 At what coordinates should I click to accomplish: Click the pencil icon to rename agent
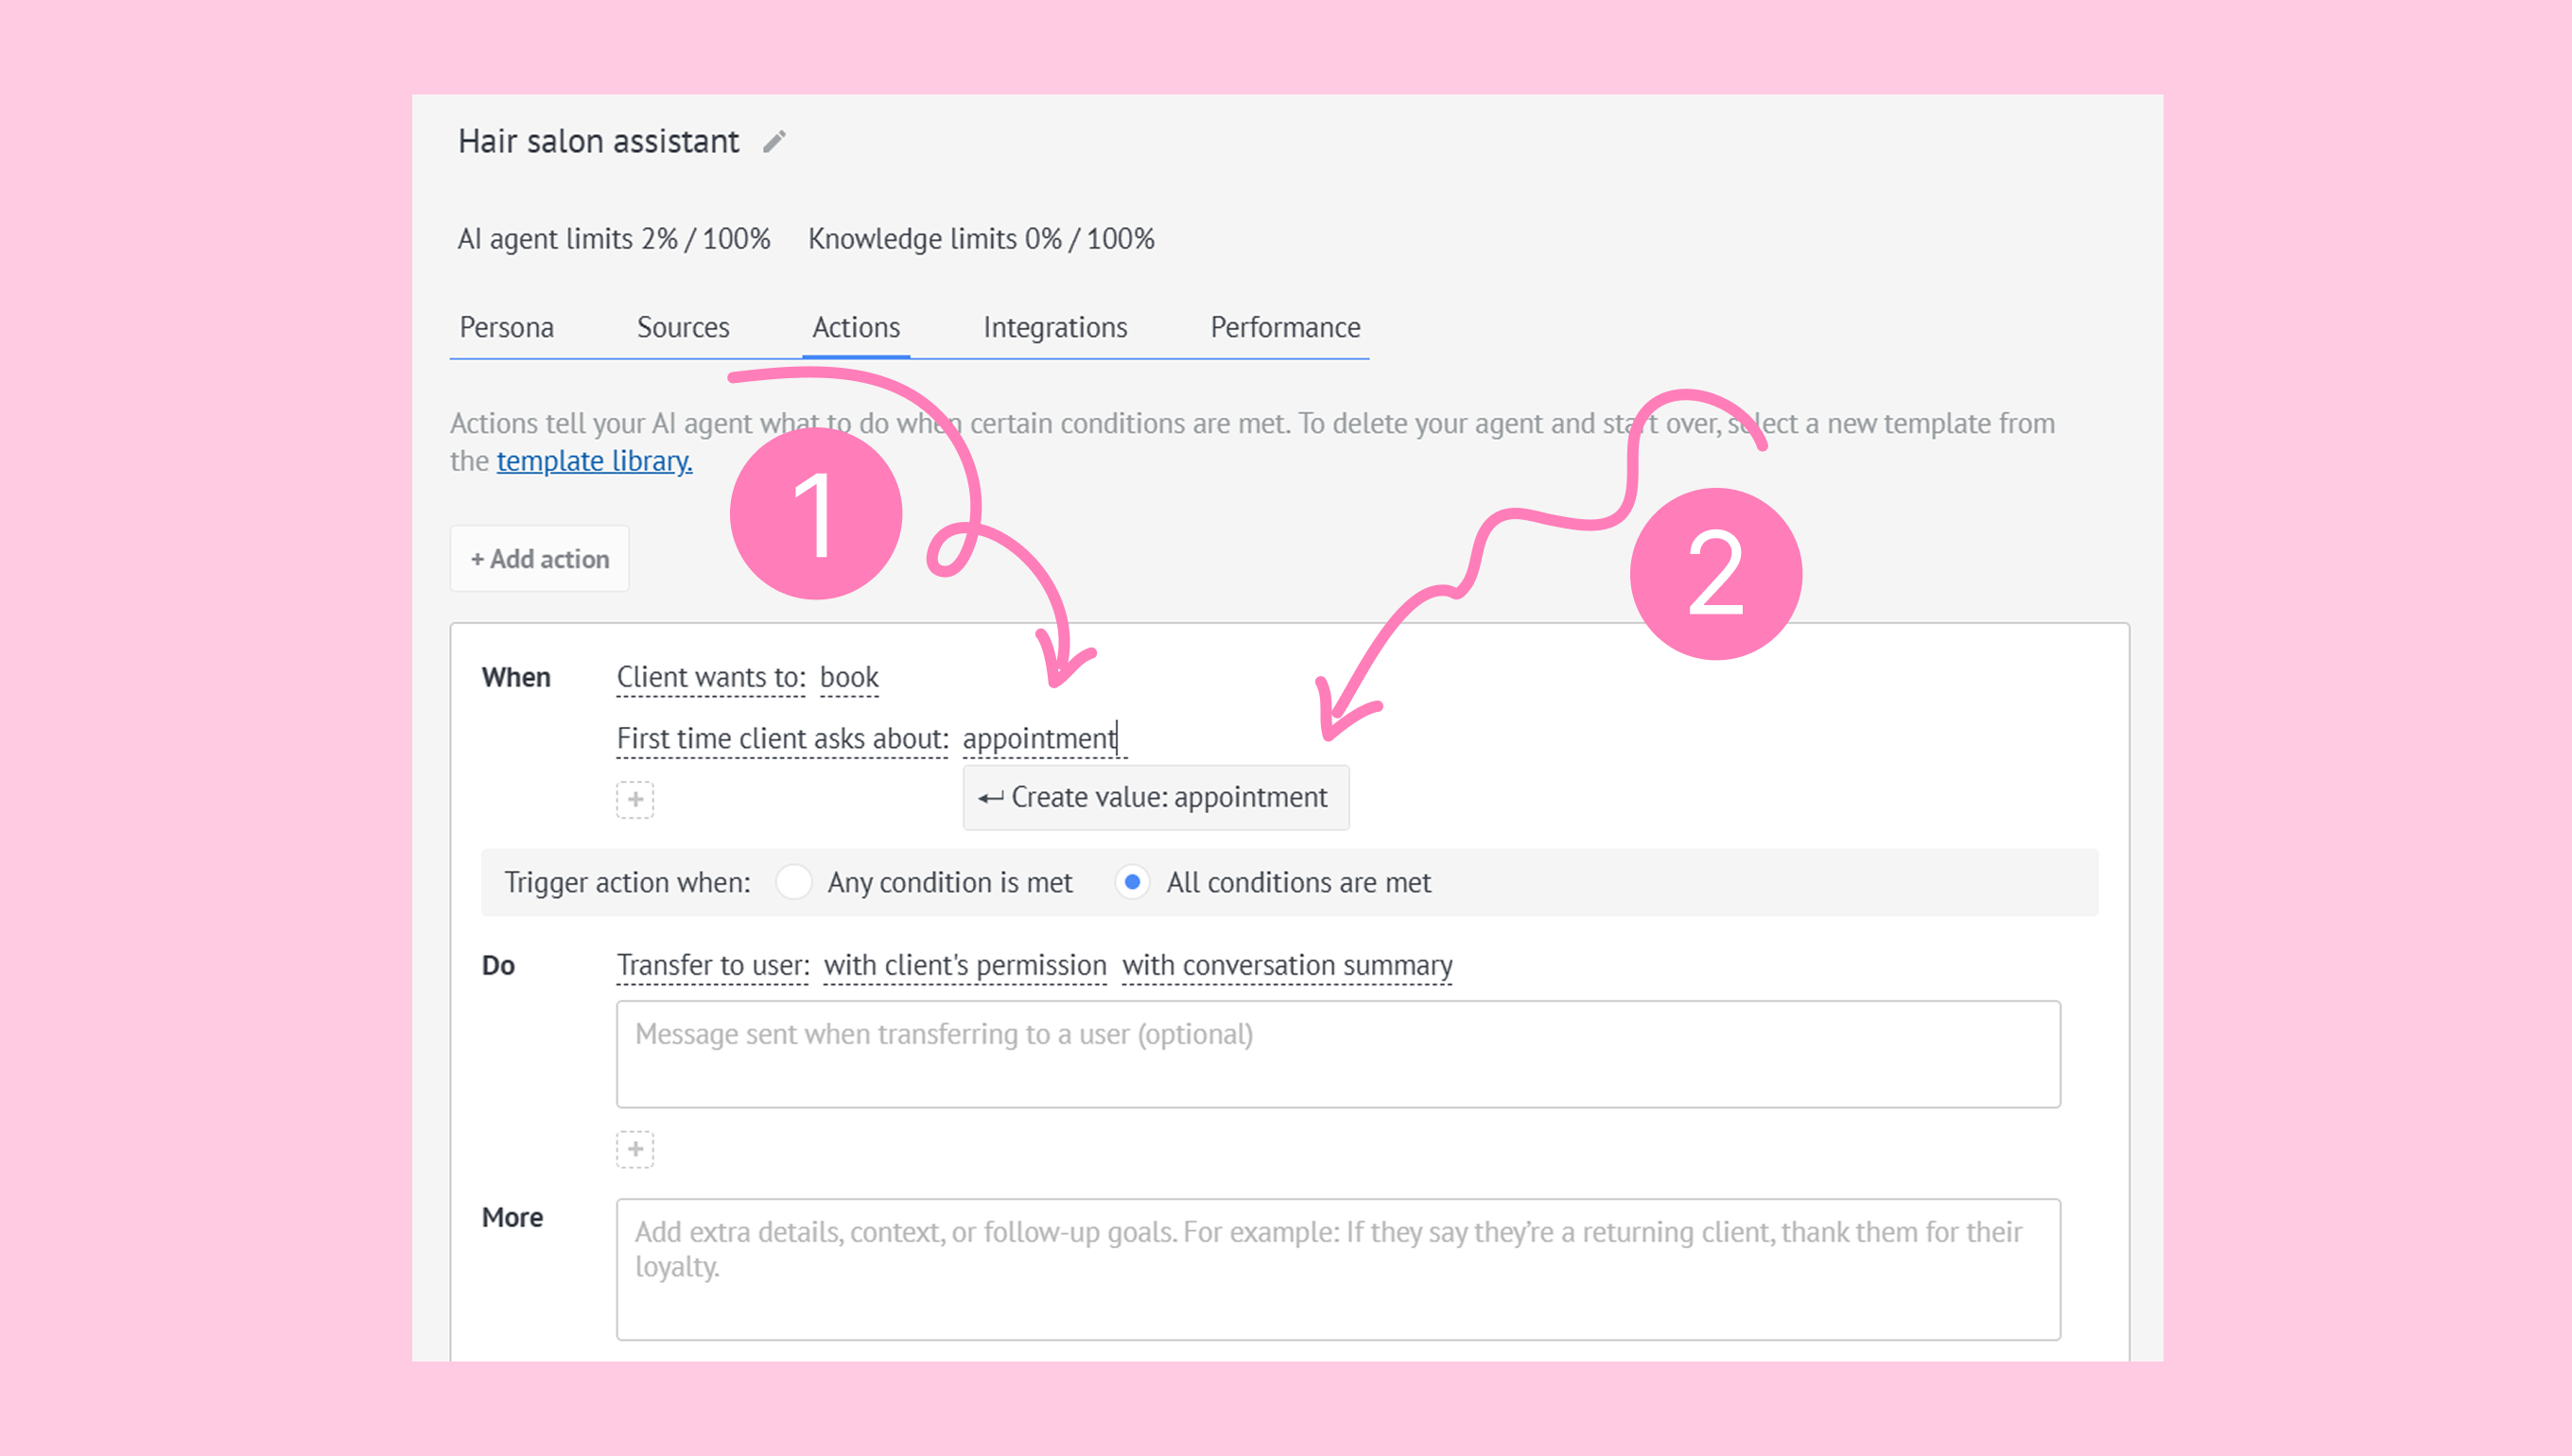(x=774, y=142)
